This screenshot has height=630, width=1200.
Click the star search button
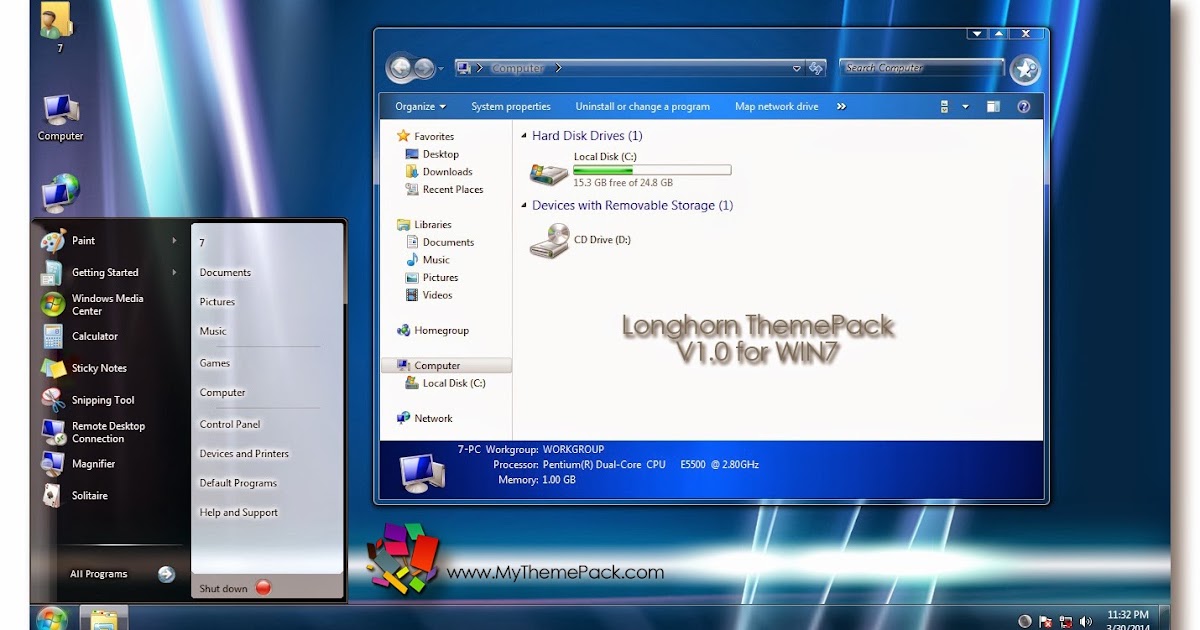(1025, 69)
